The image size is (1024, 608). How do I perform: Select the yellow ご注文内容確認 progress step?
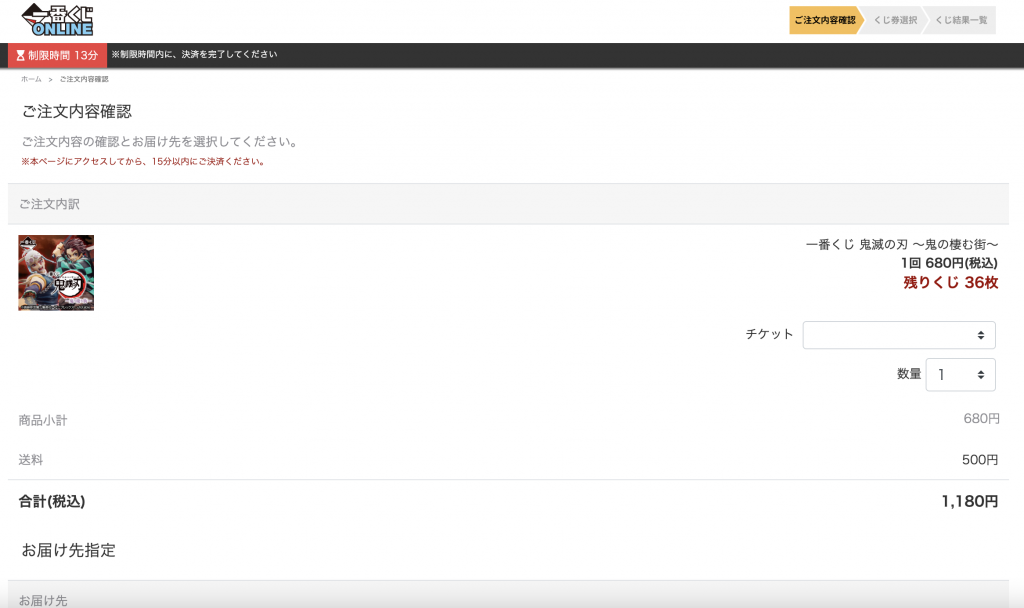(824, 20)
